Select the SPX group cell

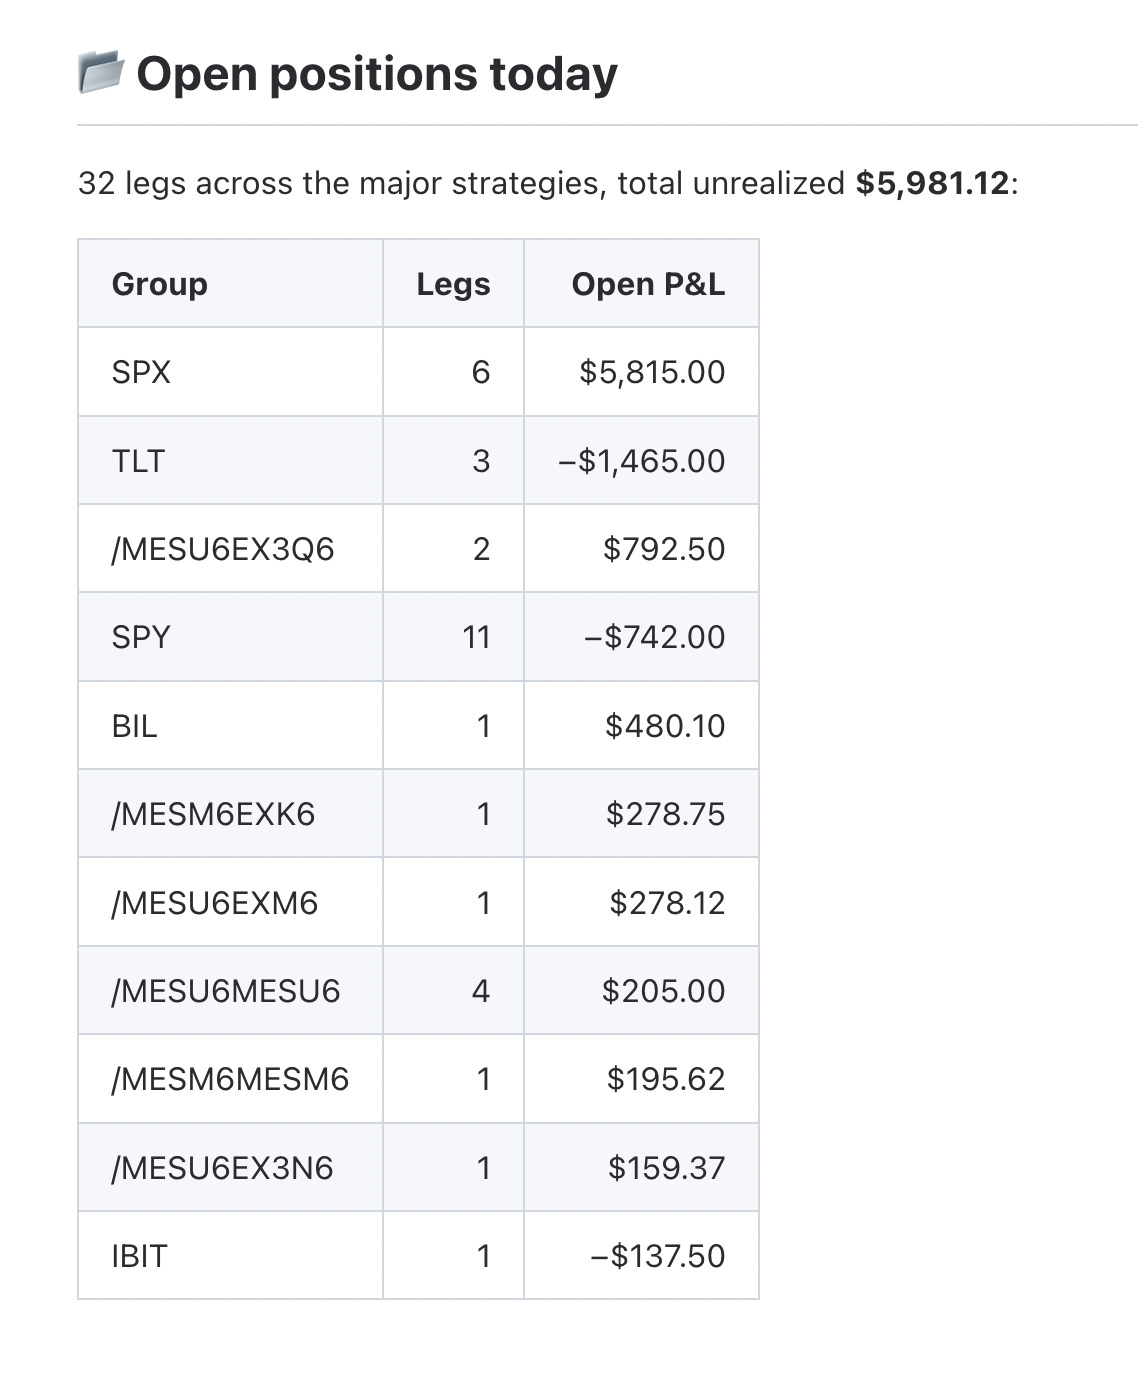[x=230, y=372]
